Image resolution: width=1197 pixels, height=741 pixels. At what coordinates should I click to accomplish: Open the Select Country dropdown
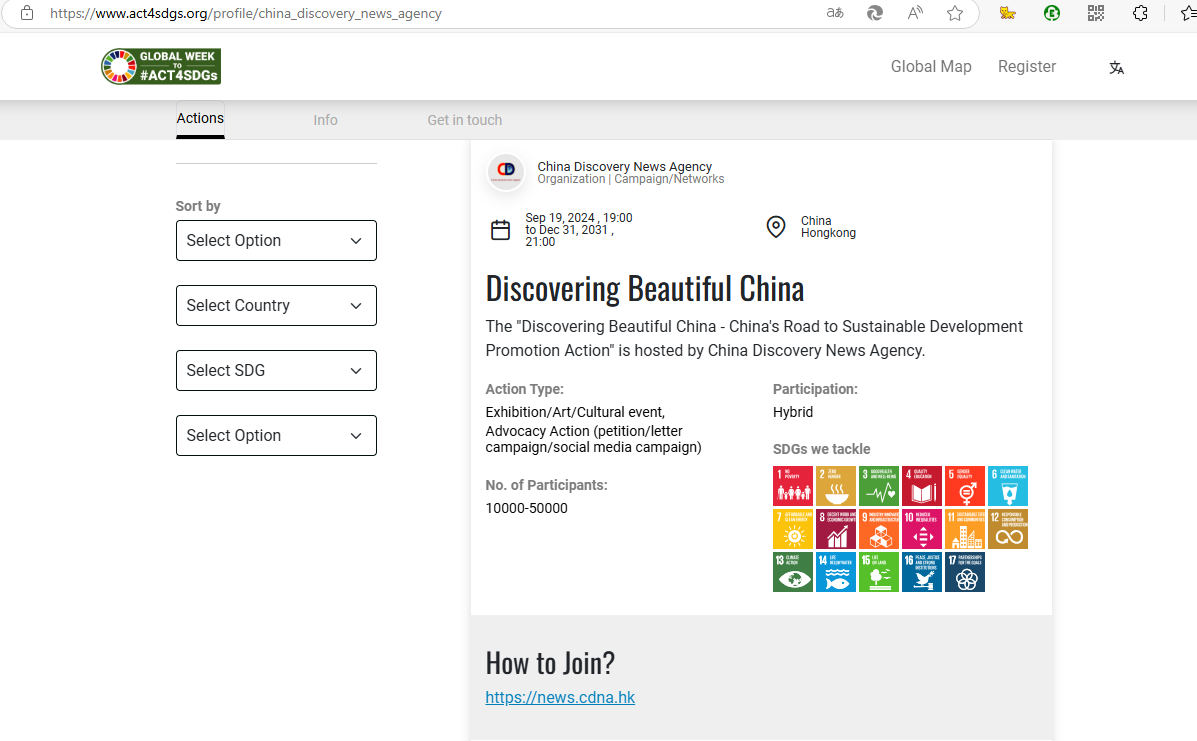(276, 305)
